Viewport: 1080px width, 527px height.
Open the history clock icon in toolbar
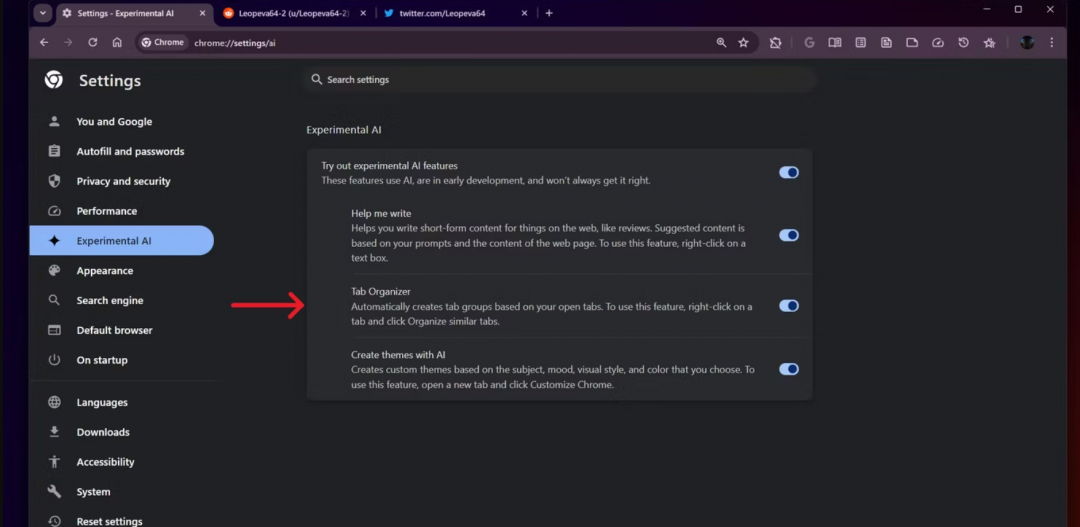click(963, 43)
